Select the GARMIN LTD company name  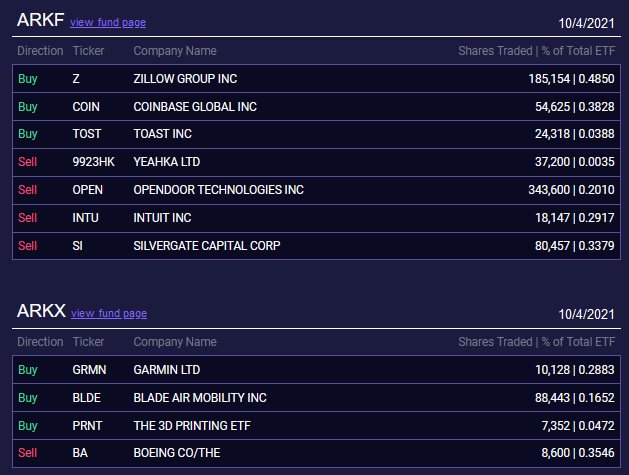point(167,369)
